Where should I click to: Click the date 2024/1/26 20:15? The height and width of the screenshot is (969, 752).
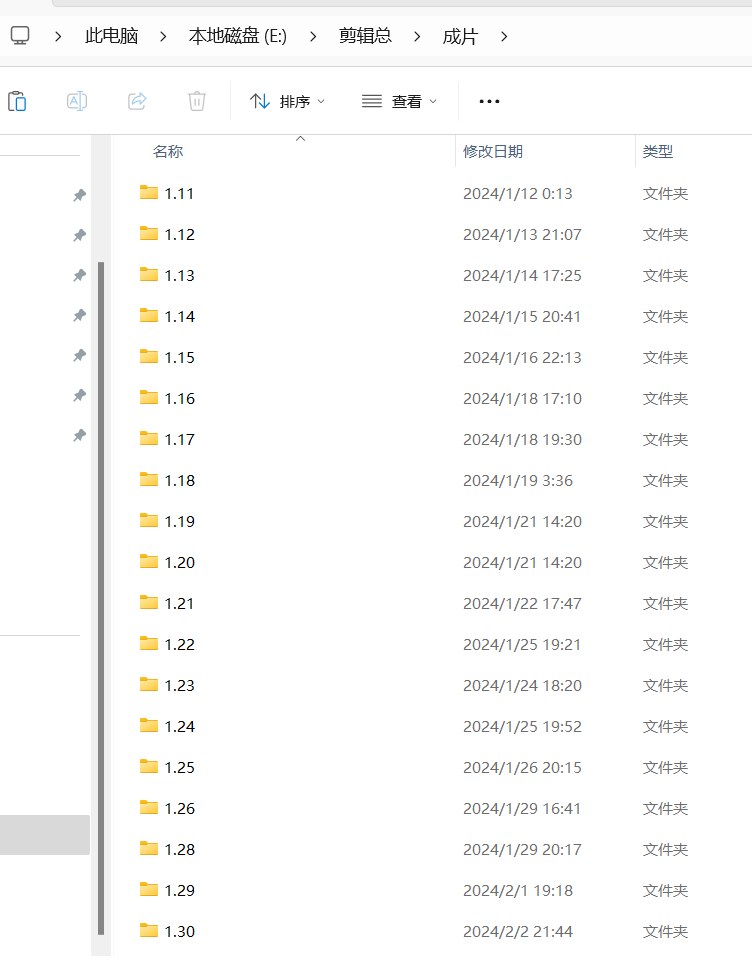coord(522,767)
